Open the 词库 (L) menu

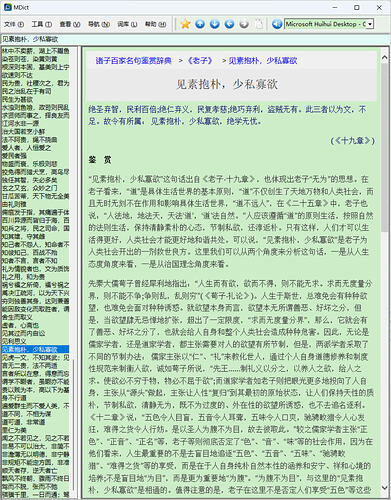click(x=127, y=24)
